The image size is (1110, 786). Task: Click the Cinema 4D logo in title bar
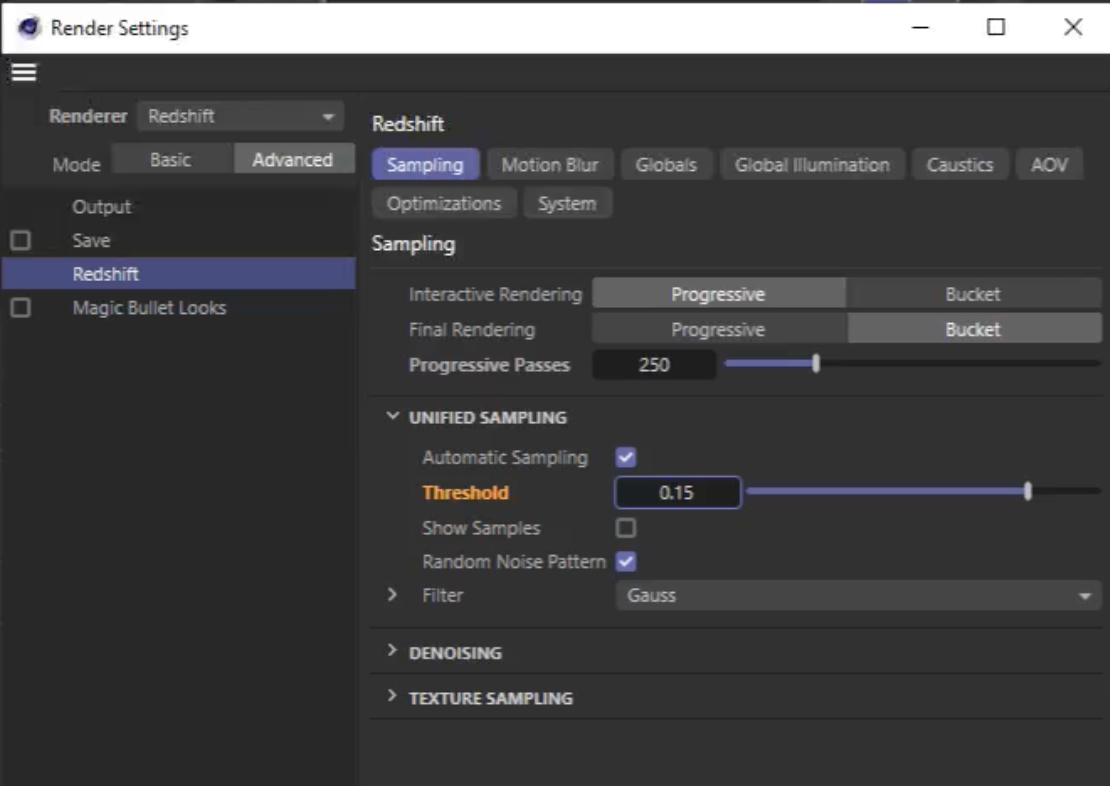pos(30,28)
